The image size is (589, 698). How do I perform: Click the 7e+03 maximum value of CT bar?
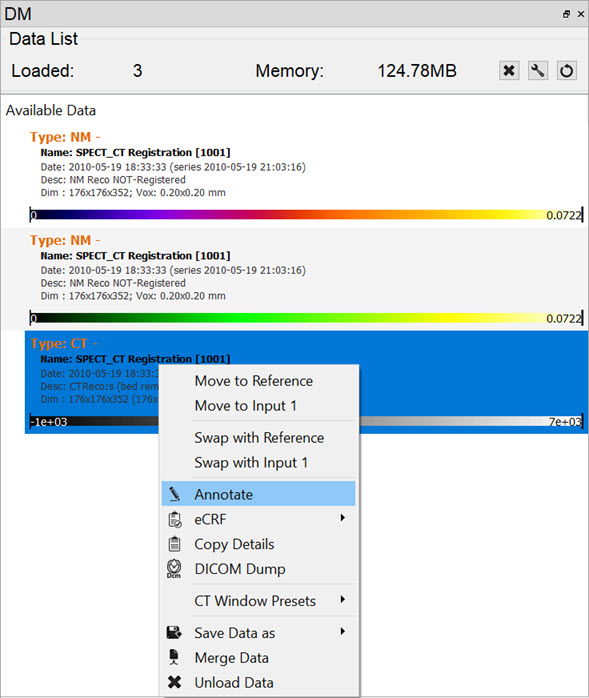[x=565, y=422]
